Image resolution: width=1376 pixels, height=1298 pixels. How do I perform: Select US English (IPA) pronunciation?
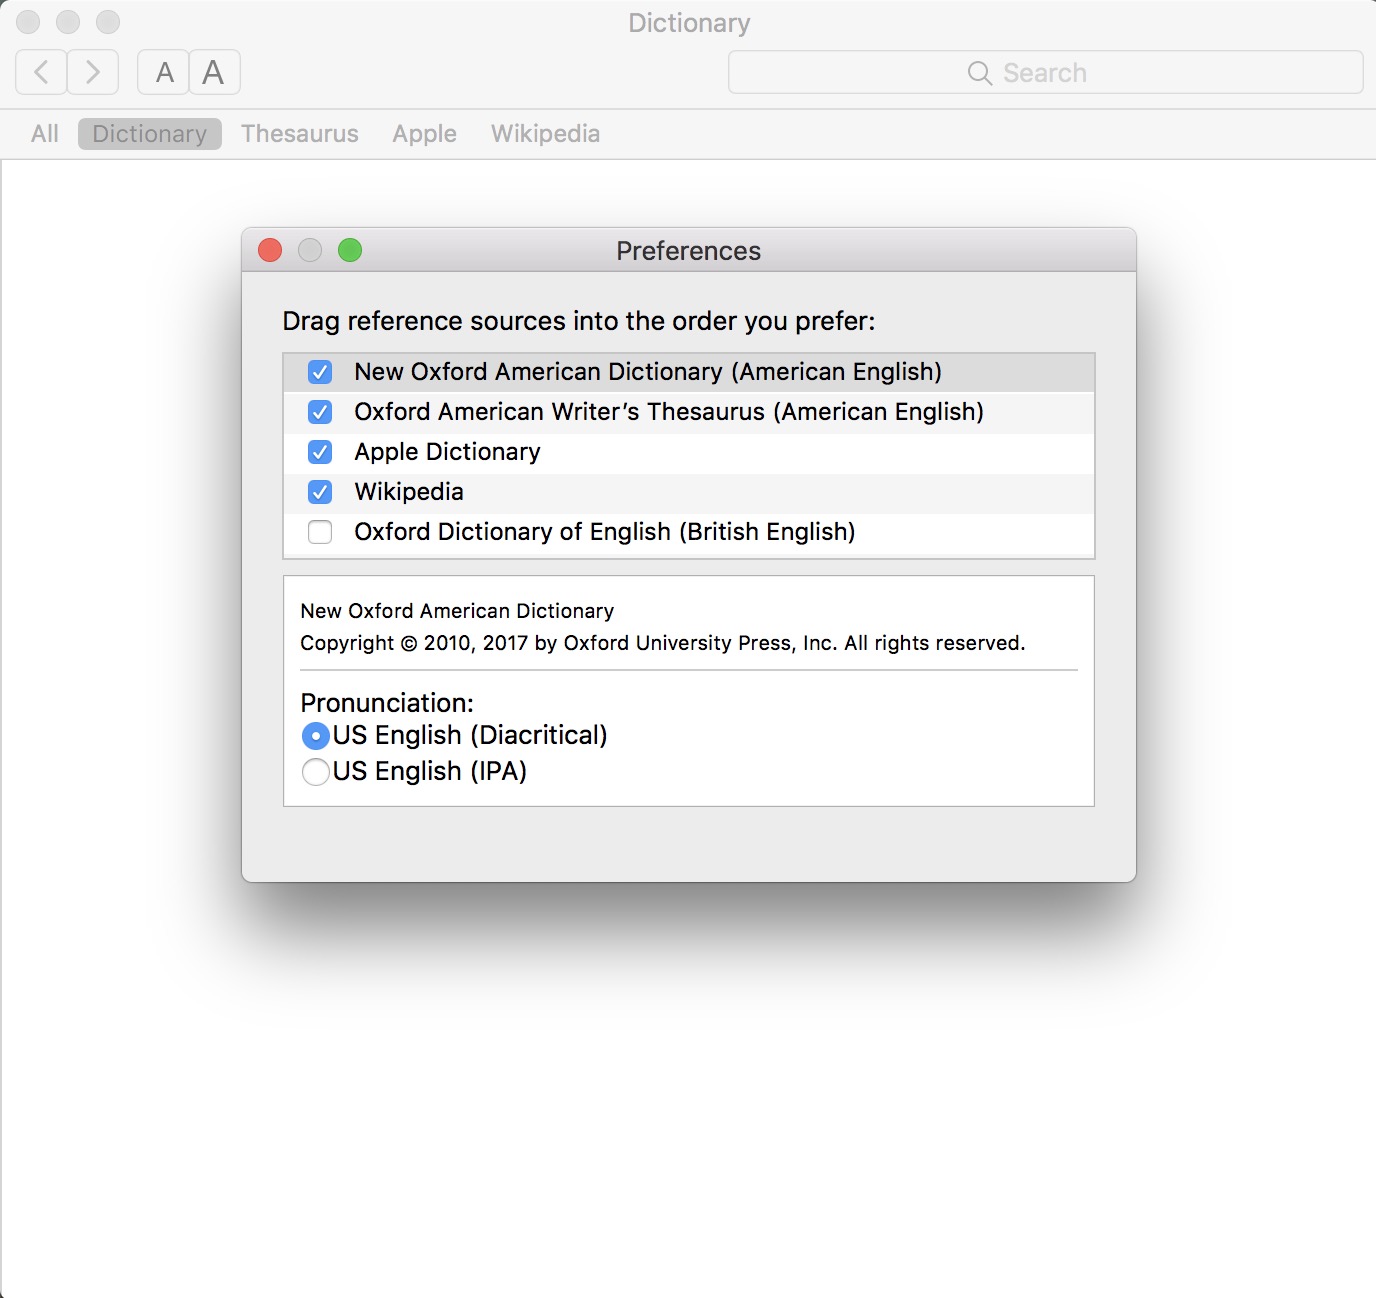tap(316, 772)
